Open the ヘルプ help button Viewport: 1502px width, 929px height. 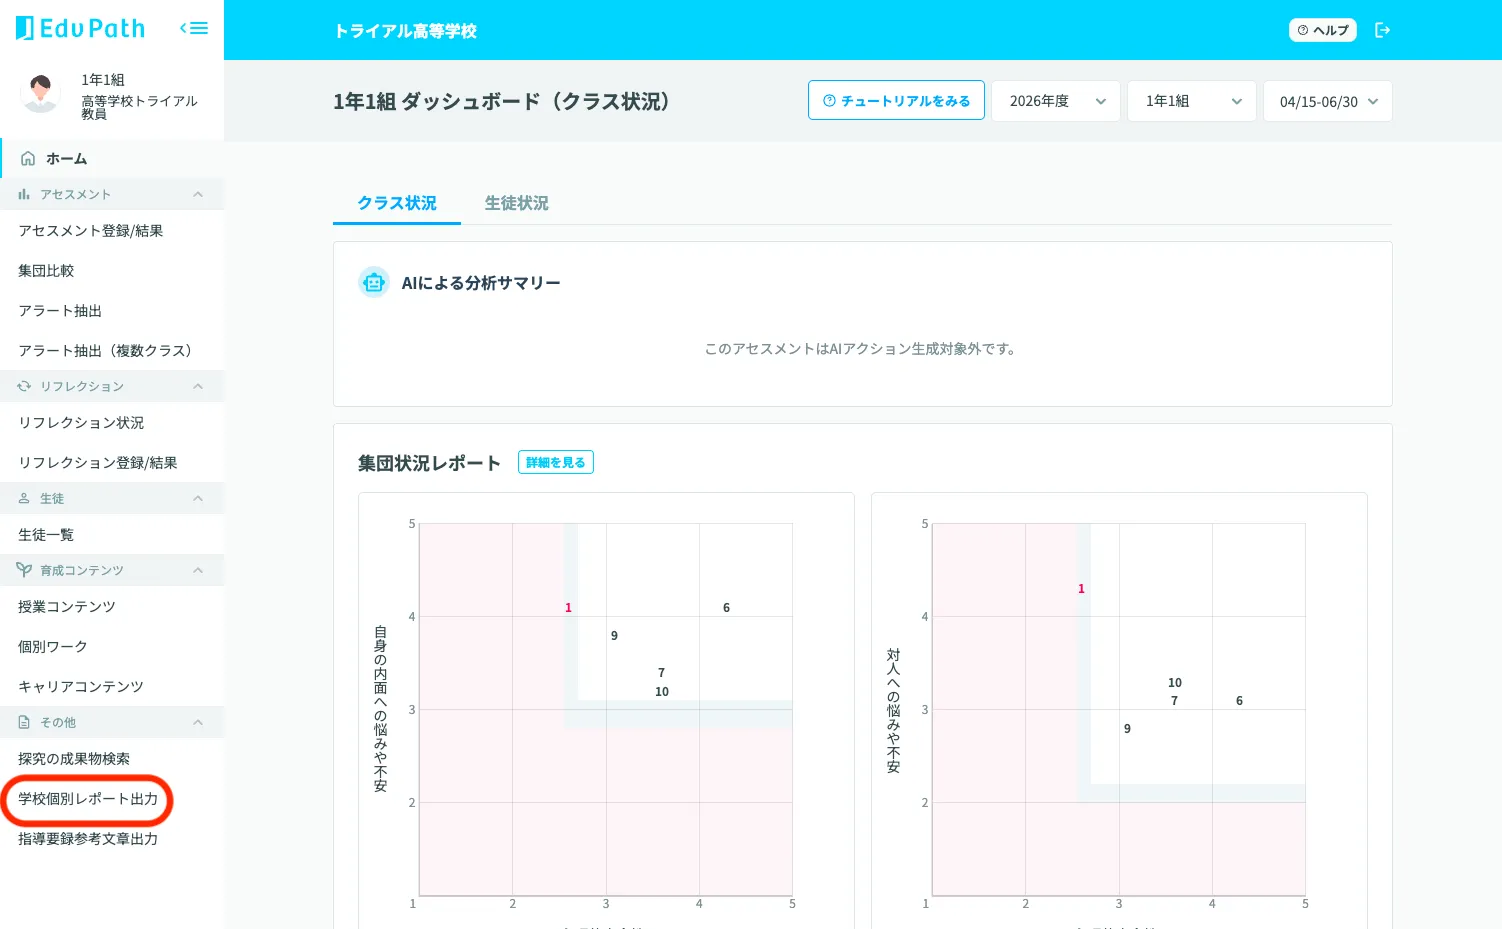(x=1323, y=30)
